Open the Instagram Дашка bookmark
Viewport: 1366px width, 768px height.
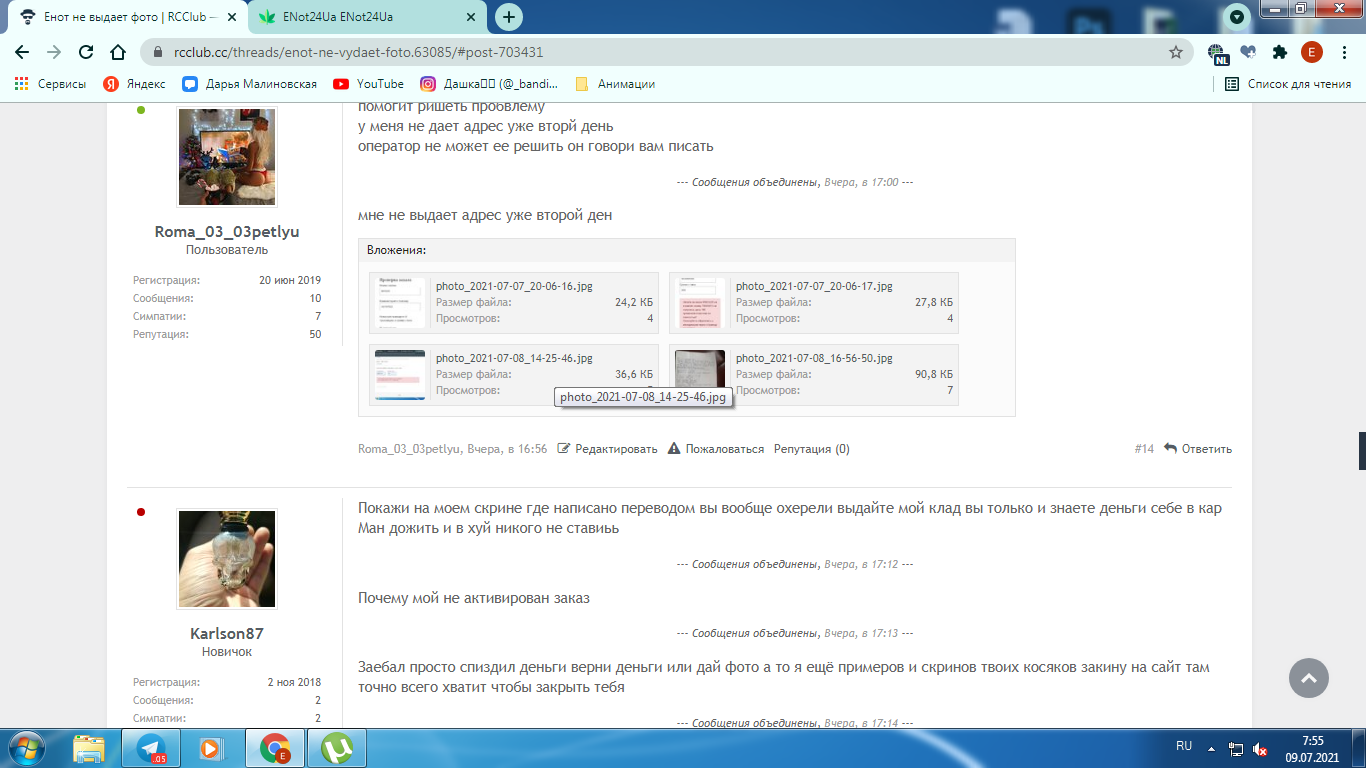[489, 84]
